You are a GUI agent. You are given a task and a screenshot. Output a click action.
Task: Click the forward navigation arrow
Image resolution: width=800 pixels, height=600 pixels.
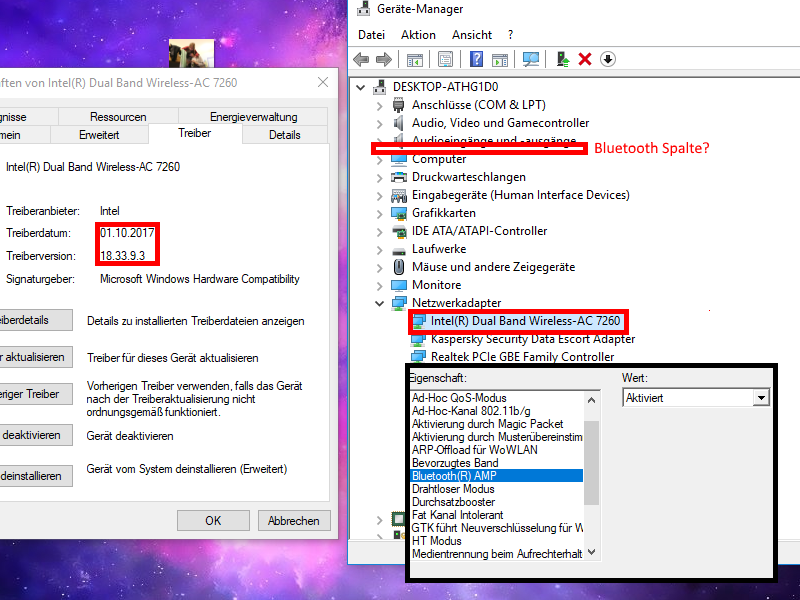point(383,59)
